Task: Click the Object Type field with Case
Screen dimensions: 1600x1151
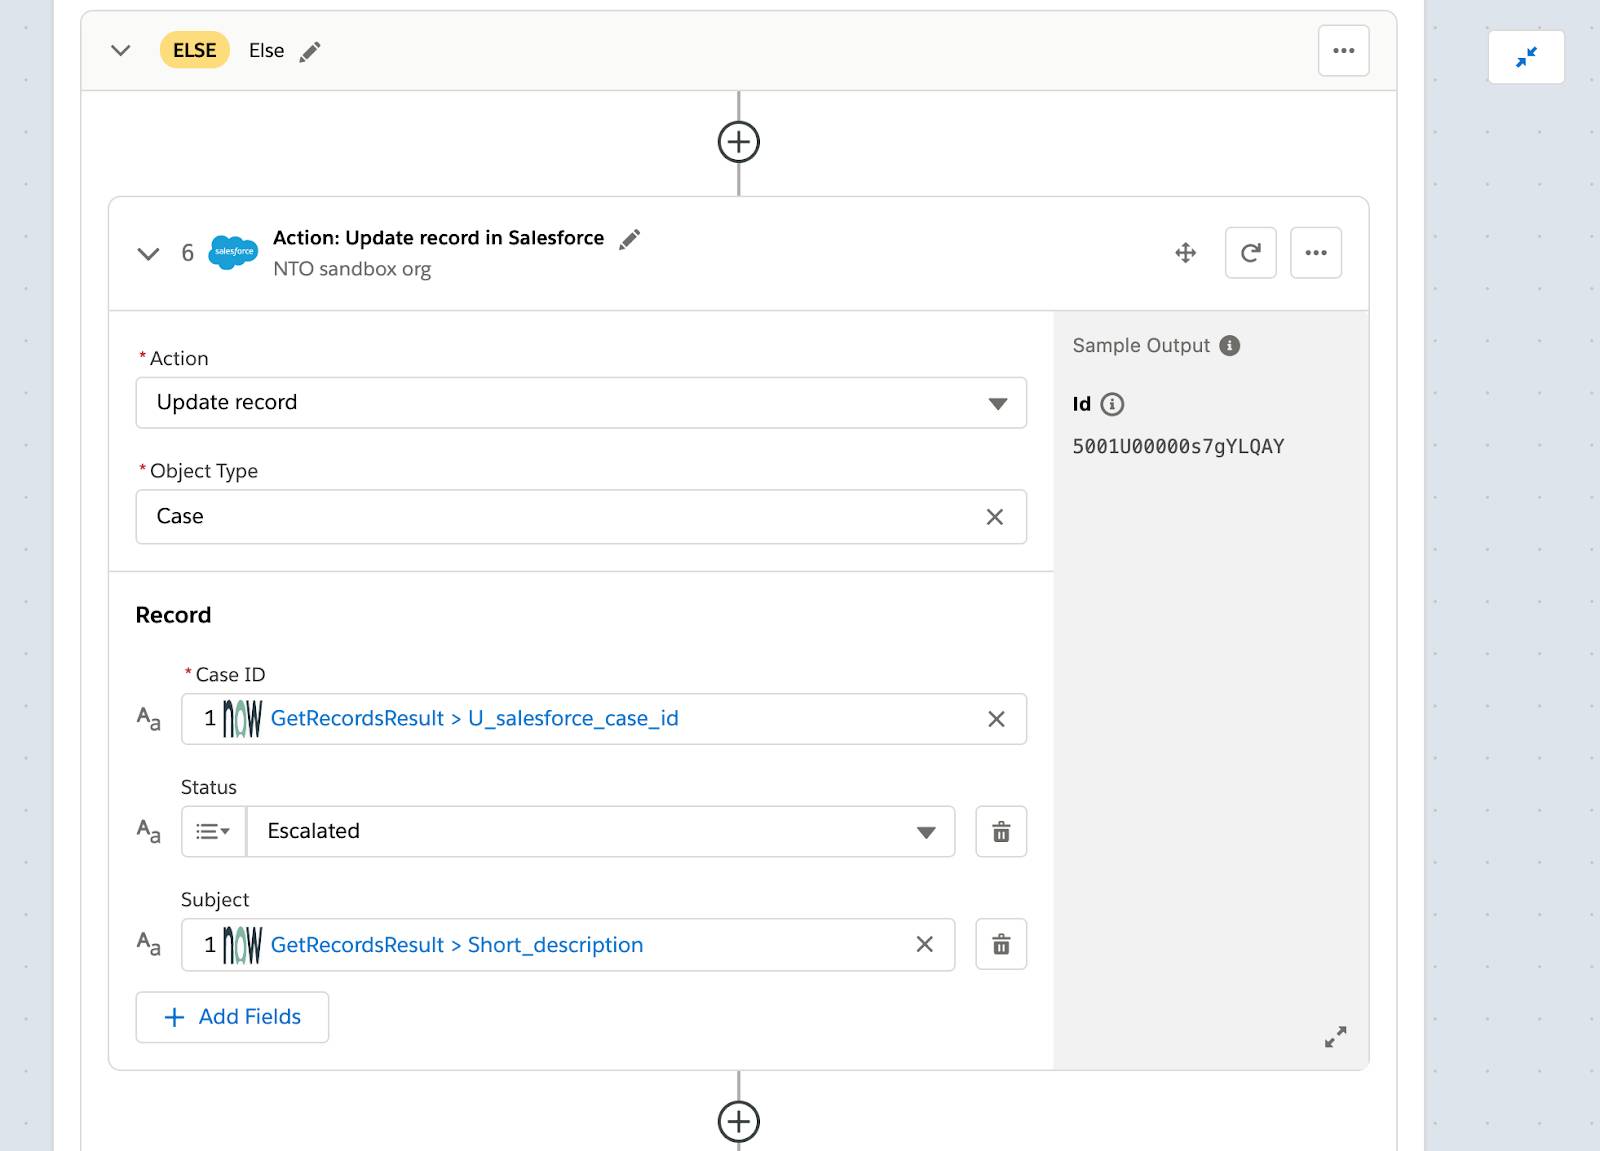Action: tap(581, 516)
